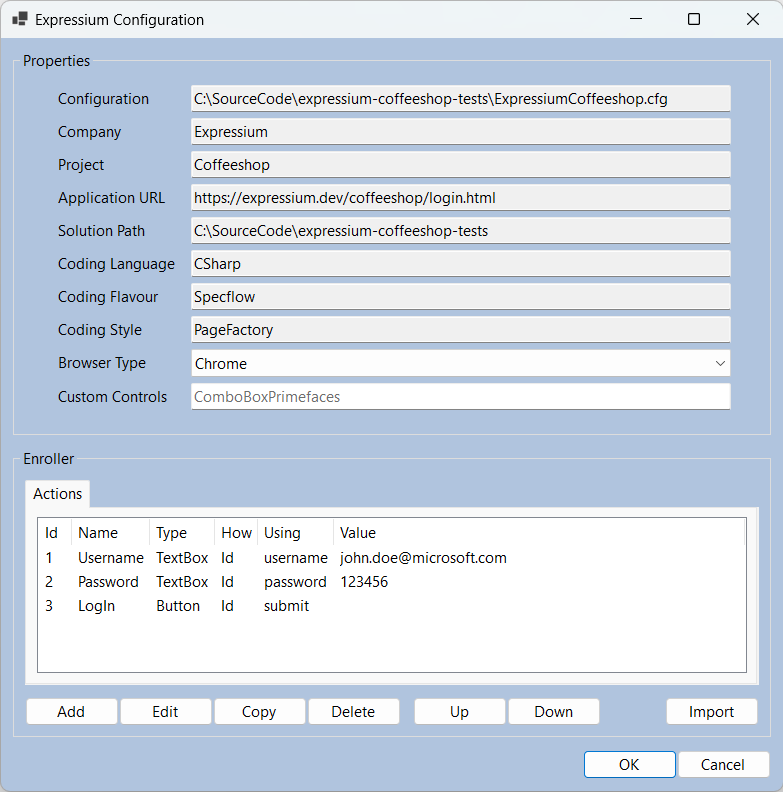Click the username cell in Using column
Image resolution: width=783 pixels, height=792 pixels.
[x=296, y=558]
